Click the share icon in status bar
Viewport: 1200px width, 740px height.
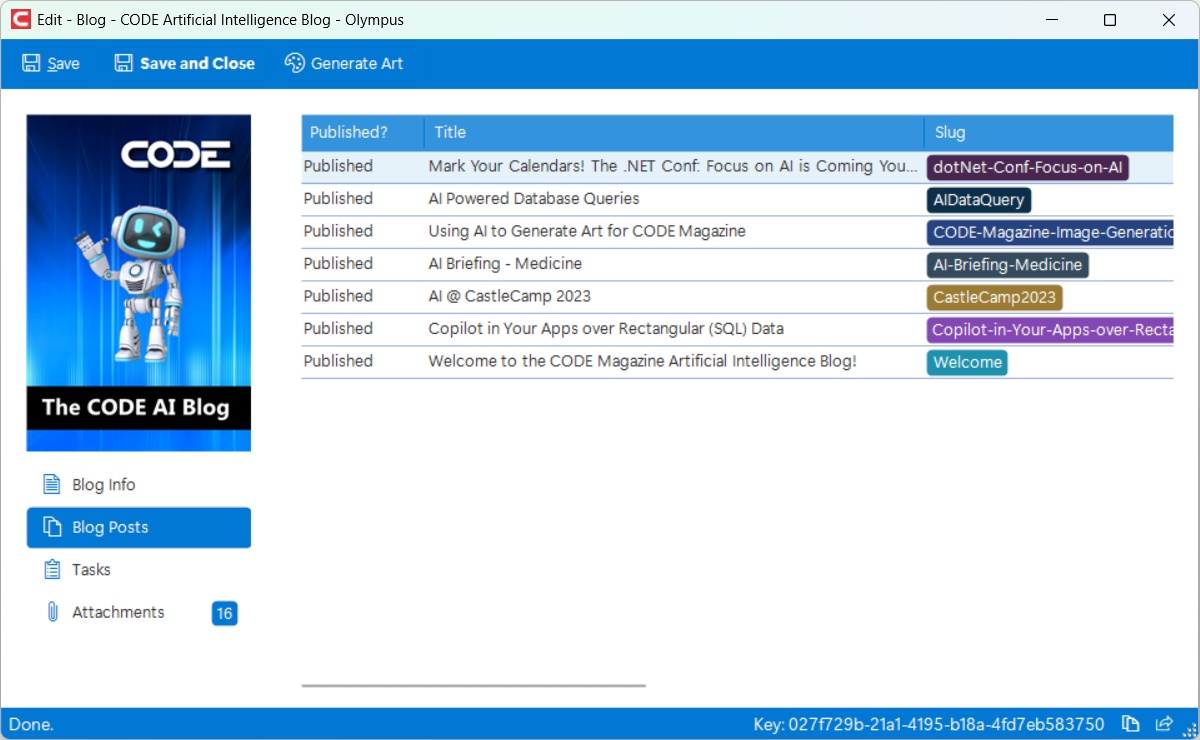1164,724
